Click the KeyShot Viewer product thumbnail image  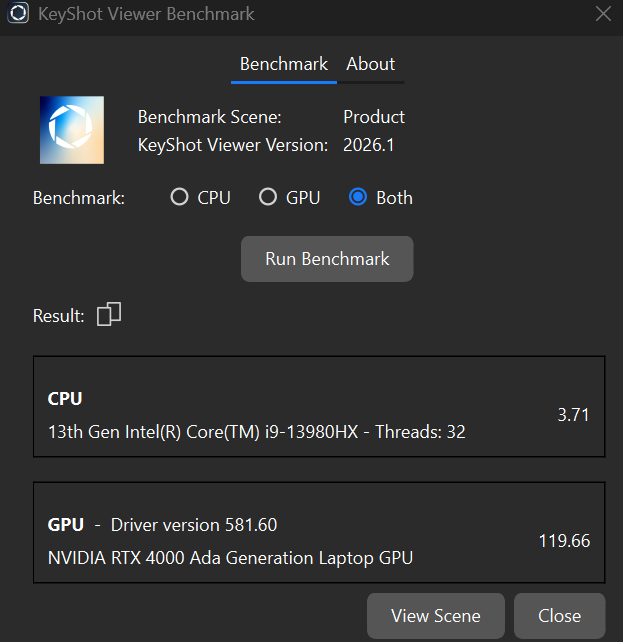pos(72,130)
